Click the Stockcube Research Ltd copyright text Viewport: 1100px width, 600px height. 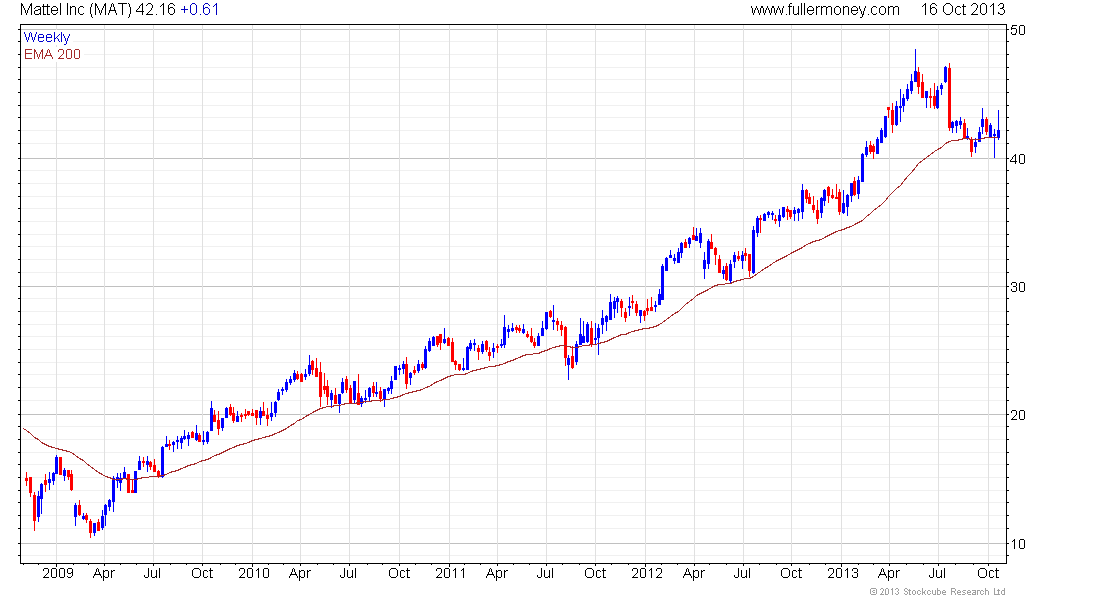(x=937, y=592)
